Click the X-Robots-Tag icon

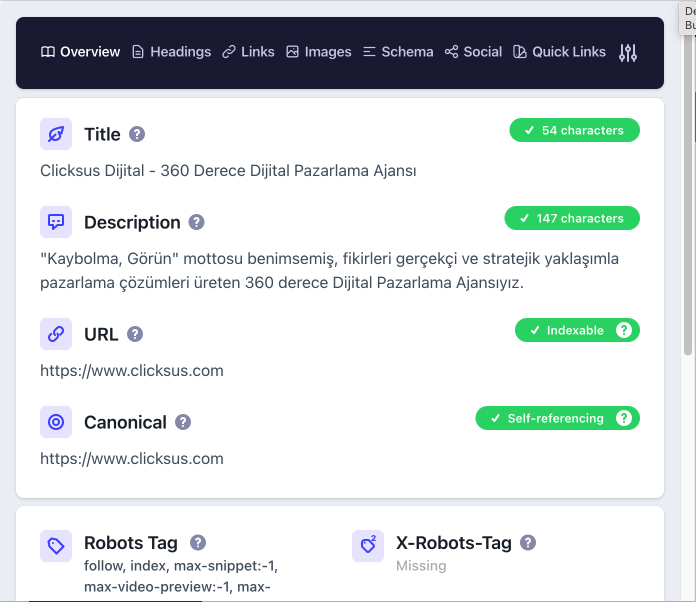click(368, 546)
